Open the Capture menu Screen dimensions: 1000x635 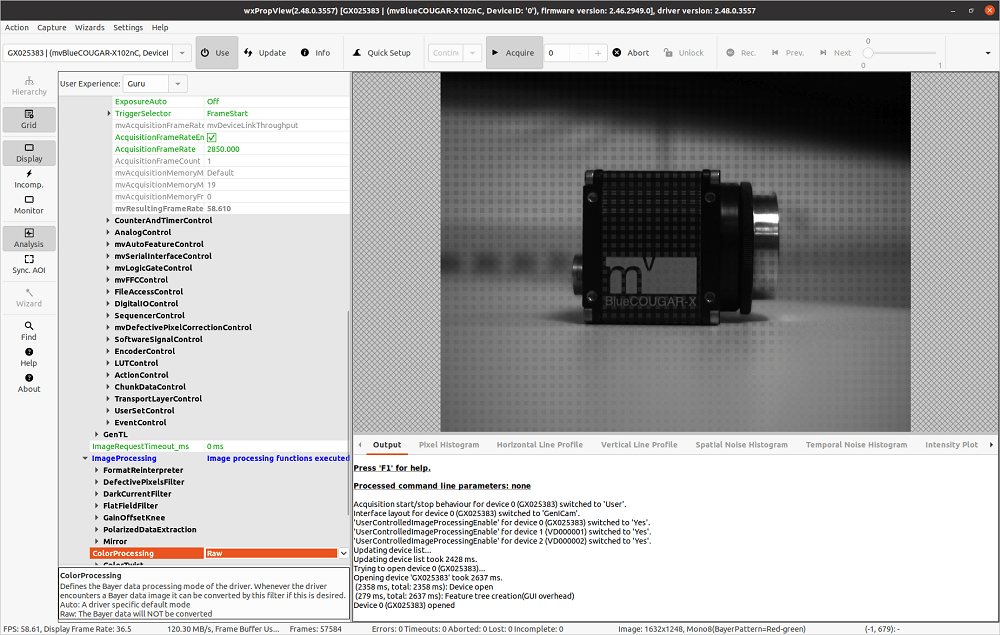[52, 27]
